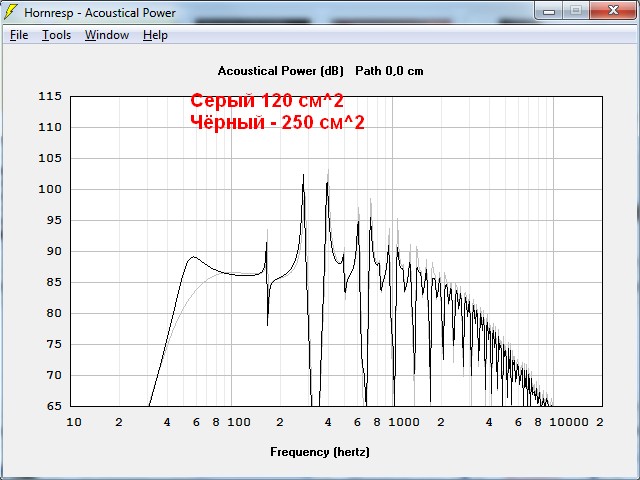Click the 1000 Hz x-axis label
The height and width of the screenshot is (480, 640).
403,422
